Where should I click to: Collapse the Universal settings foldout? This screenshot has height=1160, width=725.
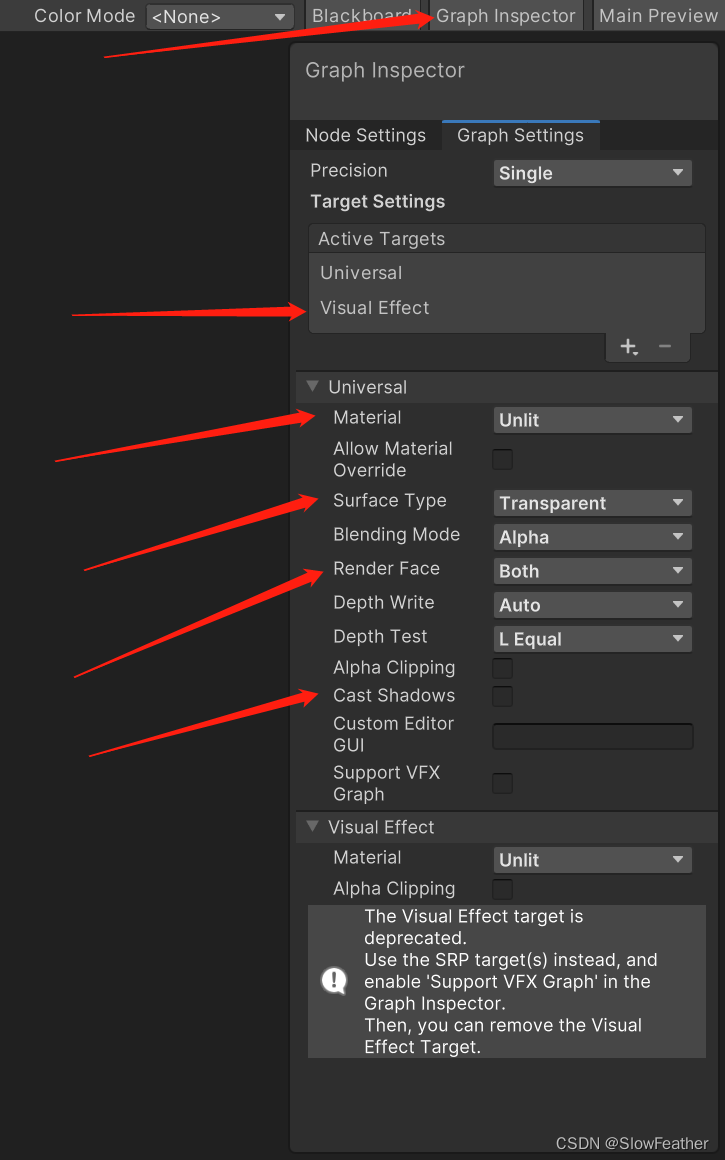click(311, 386)
